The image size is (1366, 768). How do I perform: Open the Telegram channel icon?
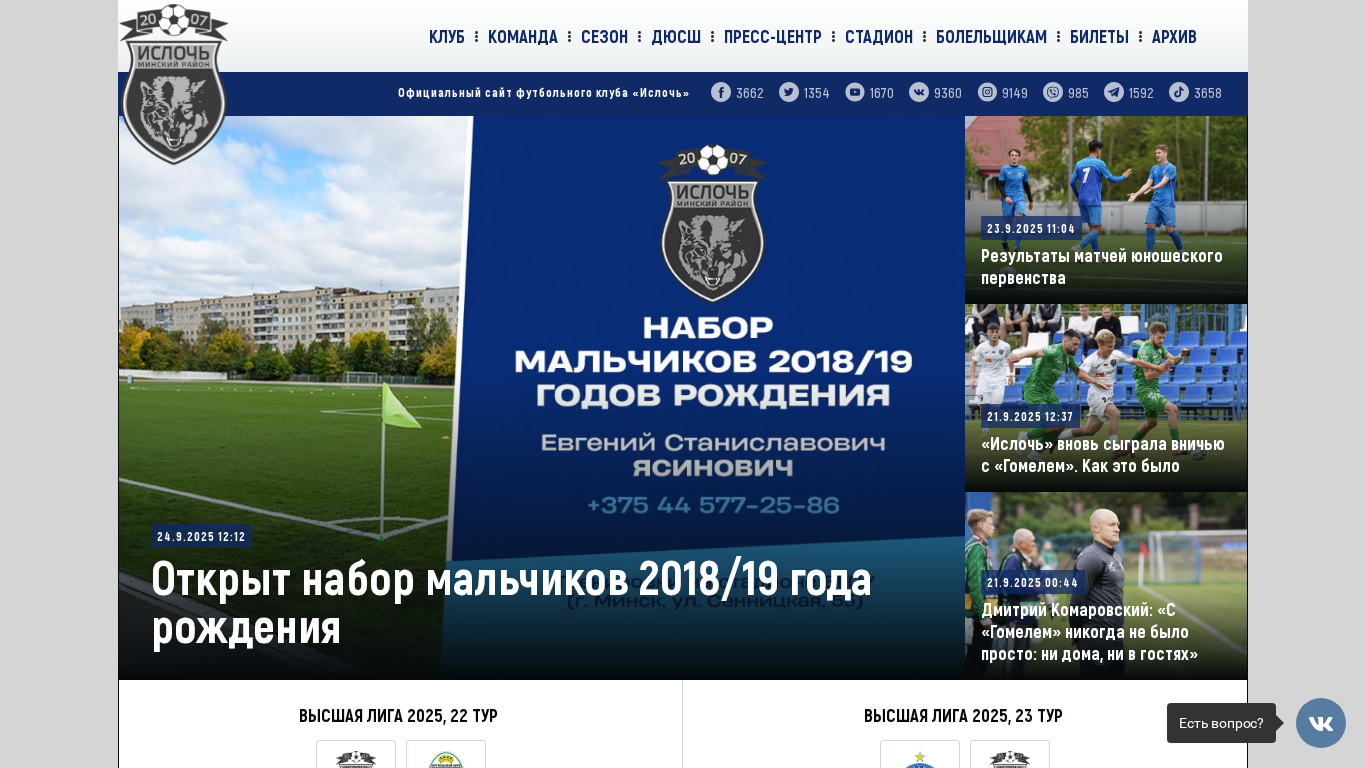click(1114, 92)
